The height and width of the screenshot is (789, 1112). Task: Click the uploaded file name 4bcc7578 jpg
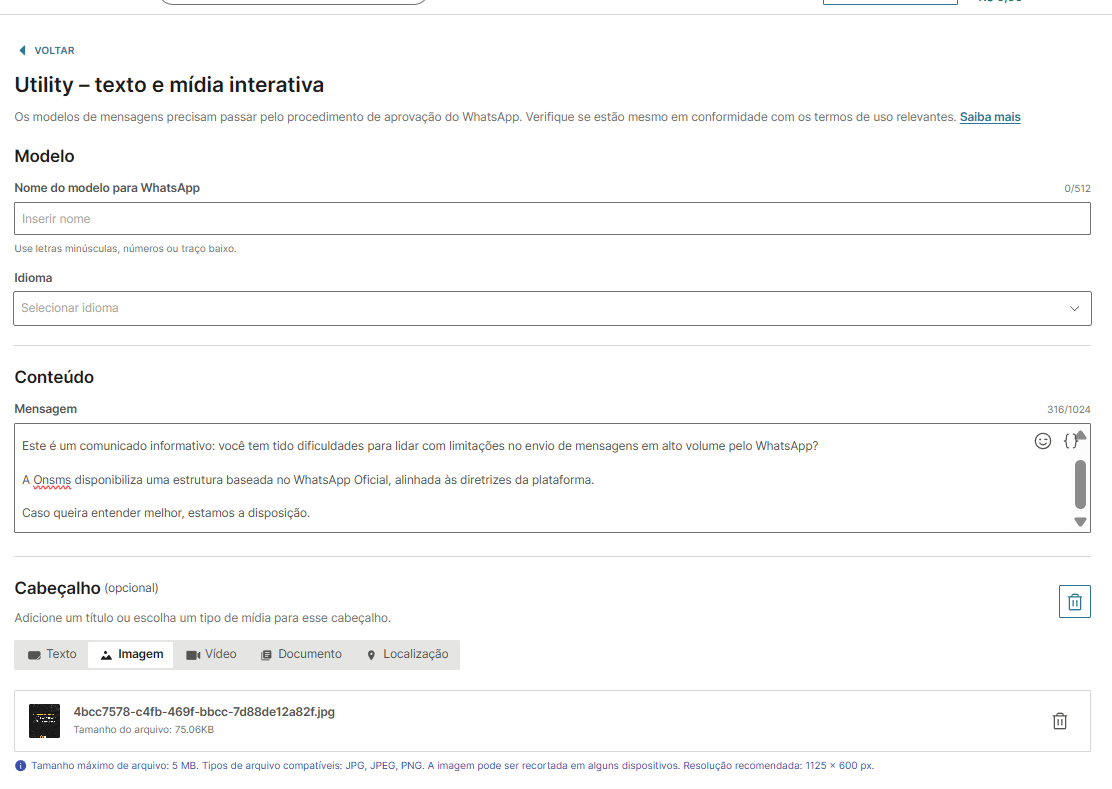(x=204, y=712)
